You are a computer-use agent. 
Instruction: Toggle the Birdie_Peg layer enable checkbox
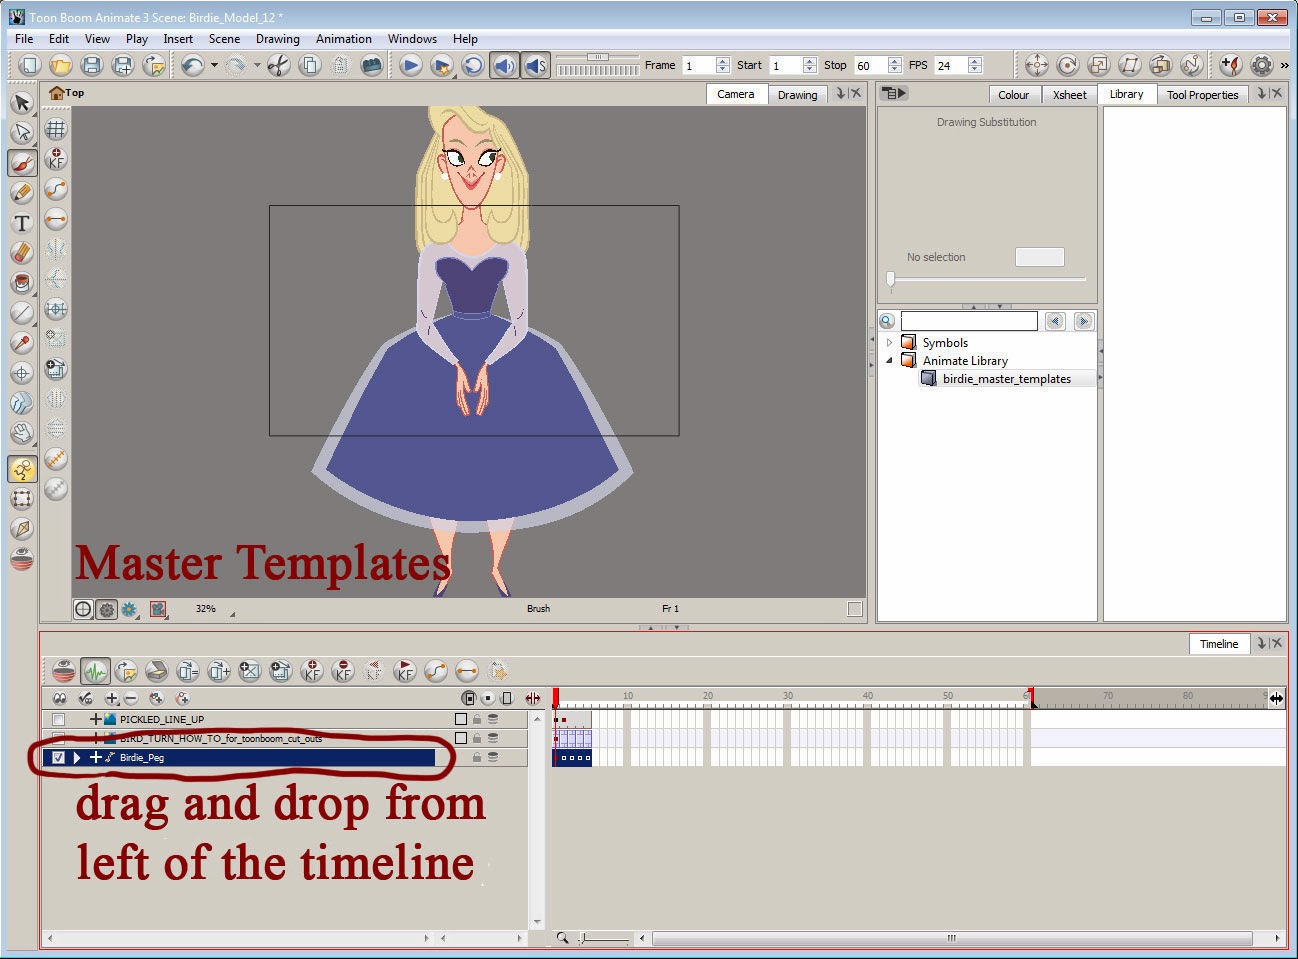click(57, 757)
